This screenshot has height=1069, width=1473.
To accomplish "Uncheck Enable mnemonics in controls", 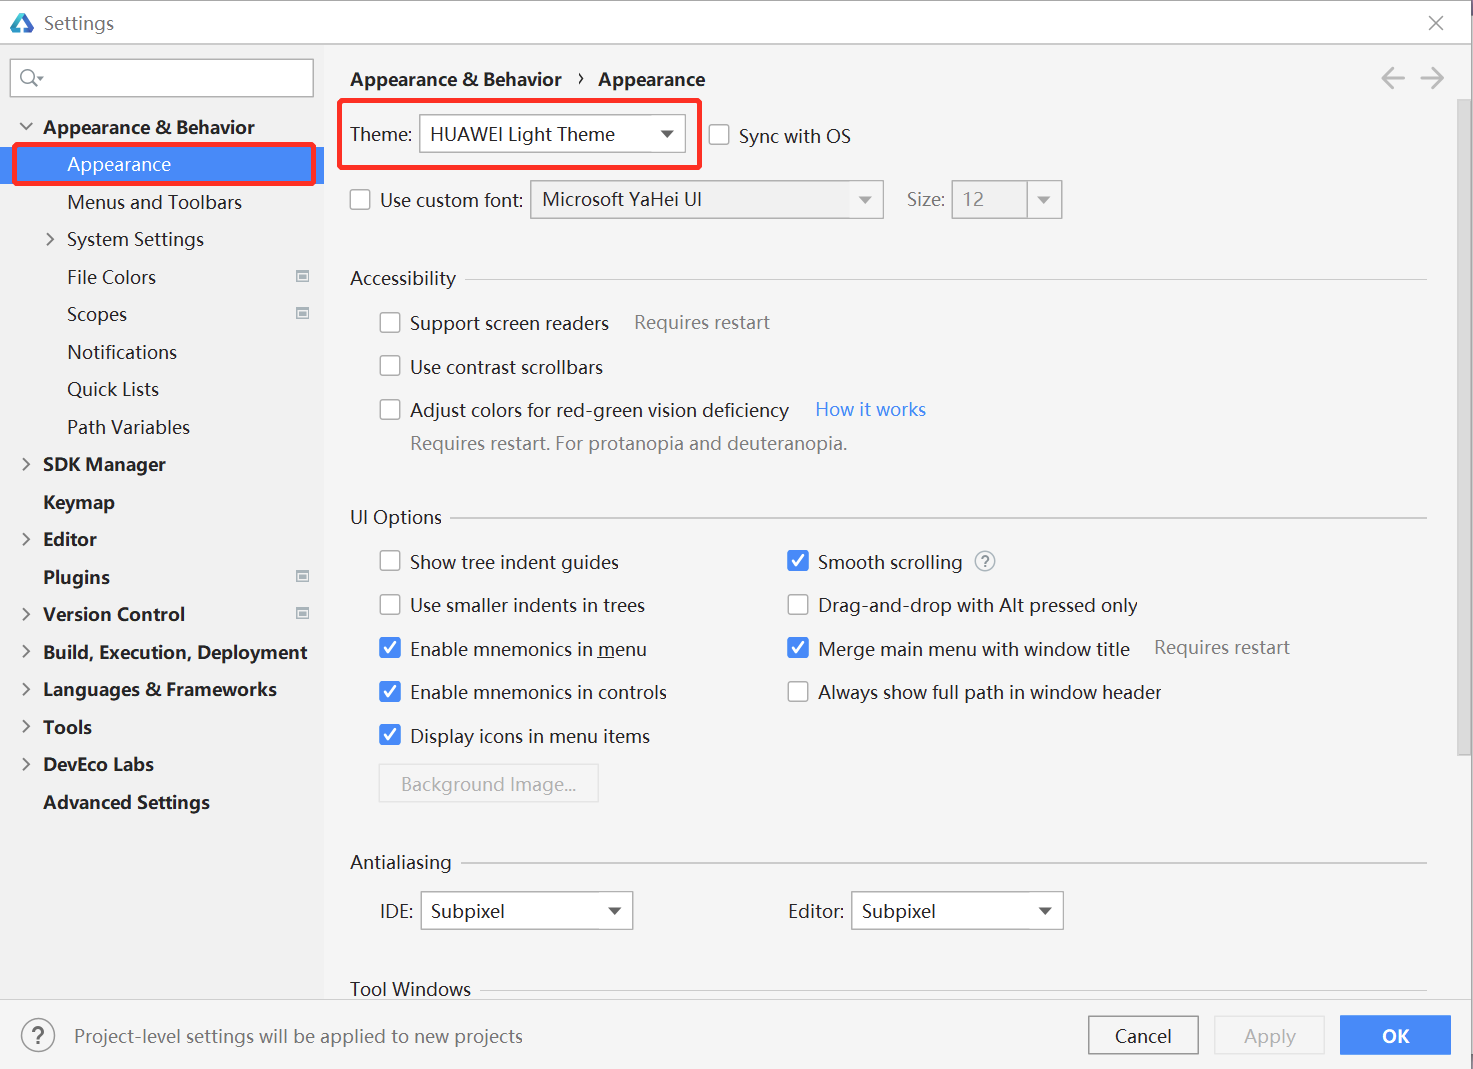I will (x=390, y=692).
